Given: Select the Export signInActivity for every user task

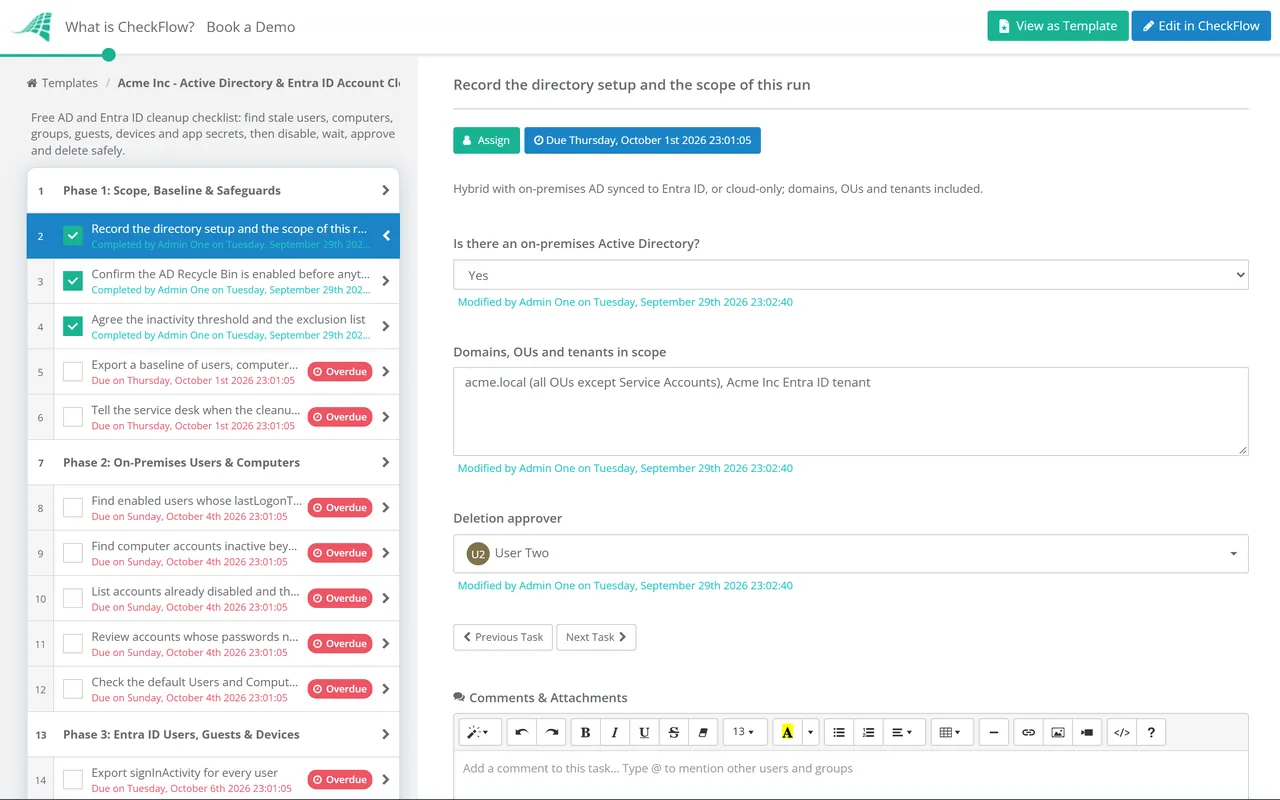Looking at the screenshot, I should pos(213,779).
